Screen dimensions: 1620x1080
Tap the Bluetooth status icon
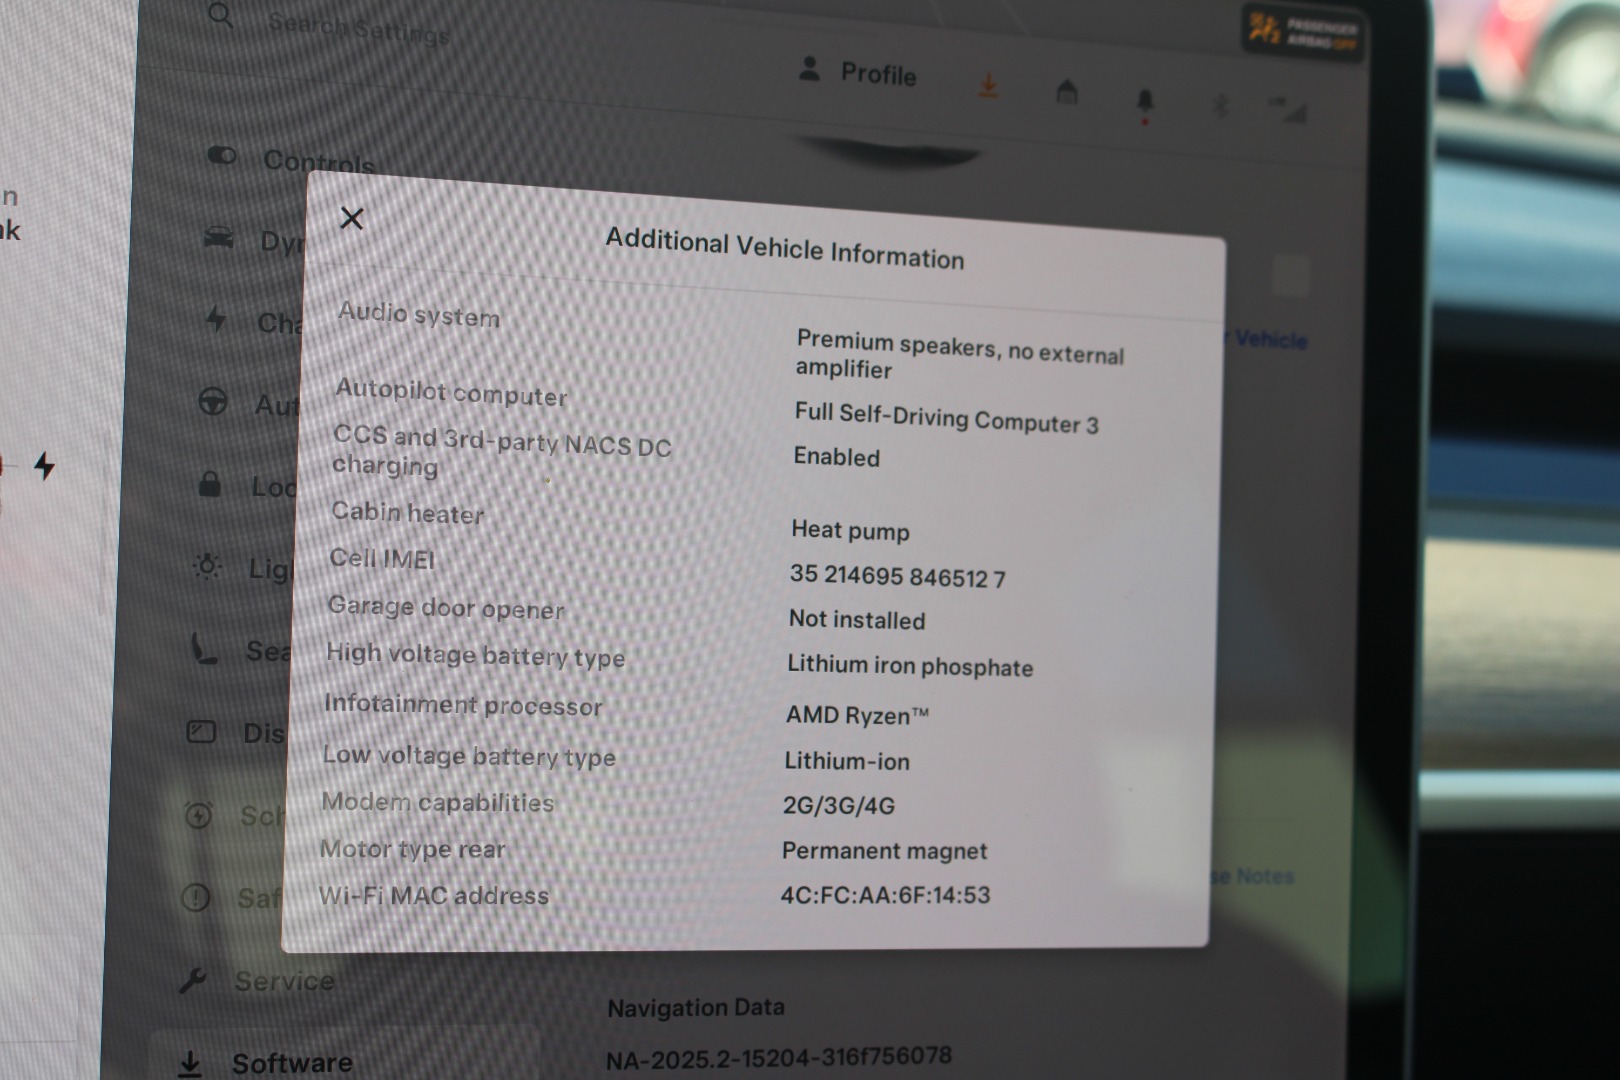(x=1220, y=105)
